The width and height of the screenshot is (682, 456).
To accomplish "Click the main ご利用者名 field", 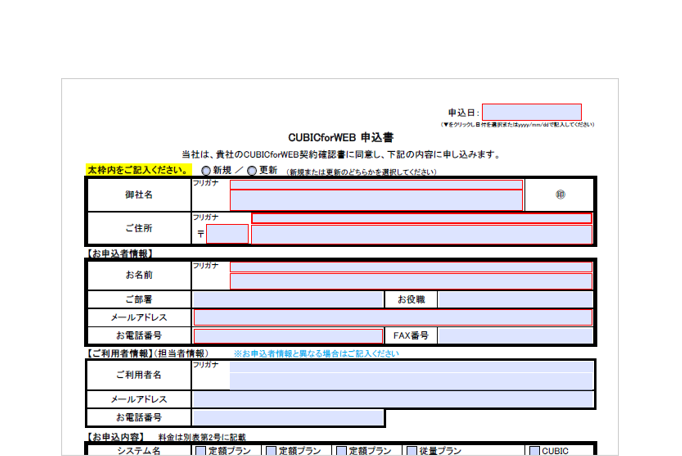I will [411, 381].
